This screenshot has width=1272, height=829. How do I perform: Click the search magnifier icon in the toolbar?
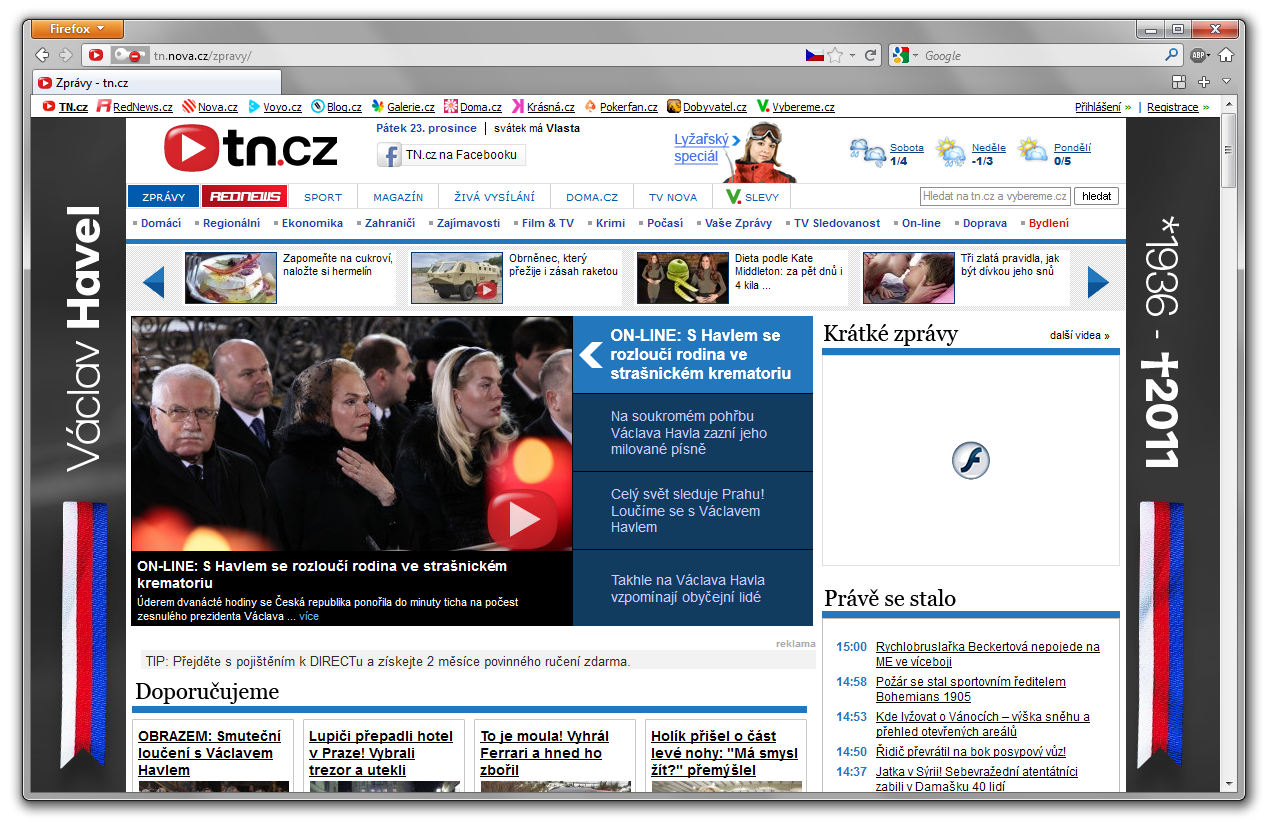point(1173,55)
